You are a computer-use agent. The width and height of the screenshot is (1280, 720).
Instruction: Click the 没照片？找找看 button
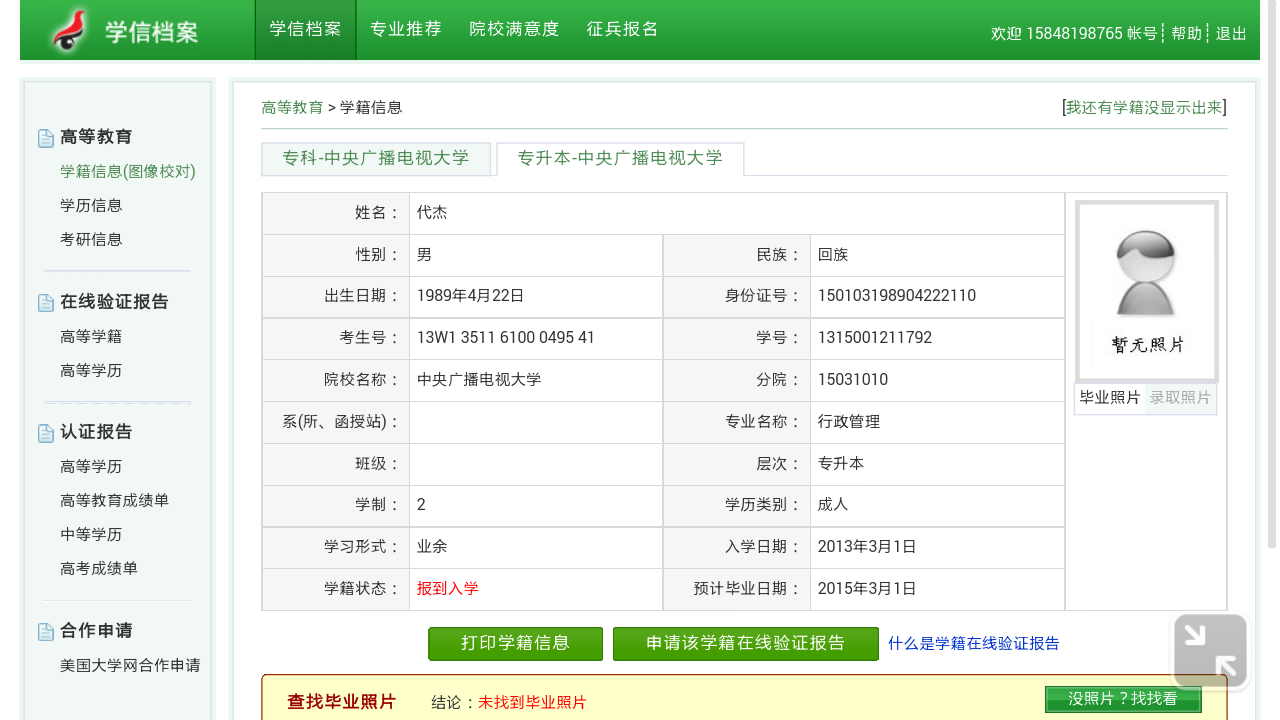tap(1123, 700)
